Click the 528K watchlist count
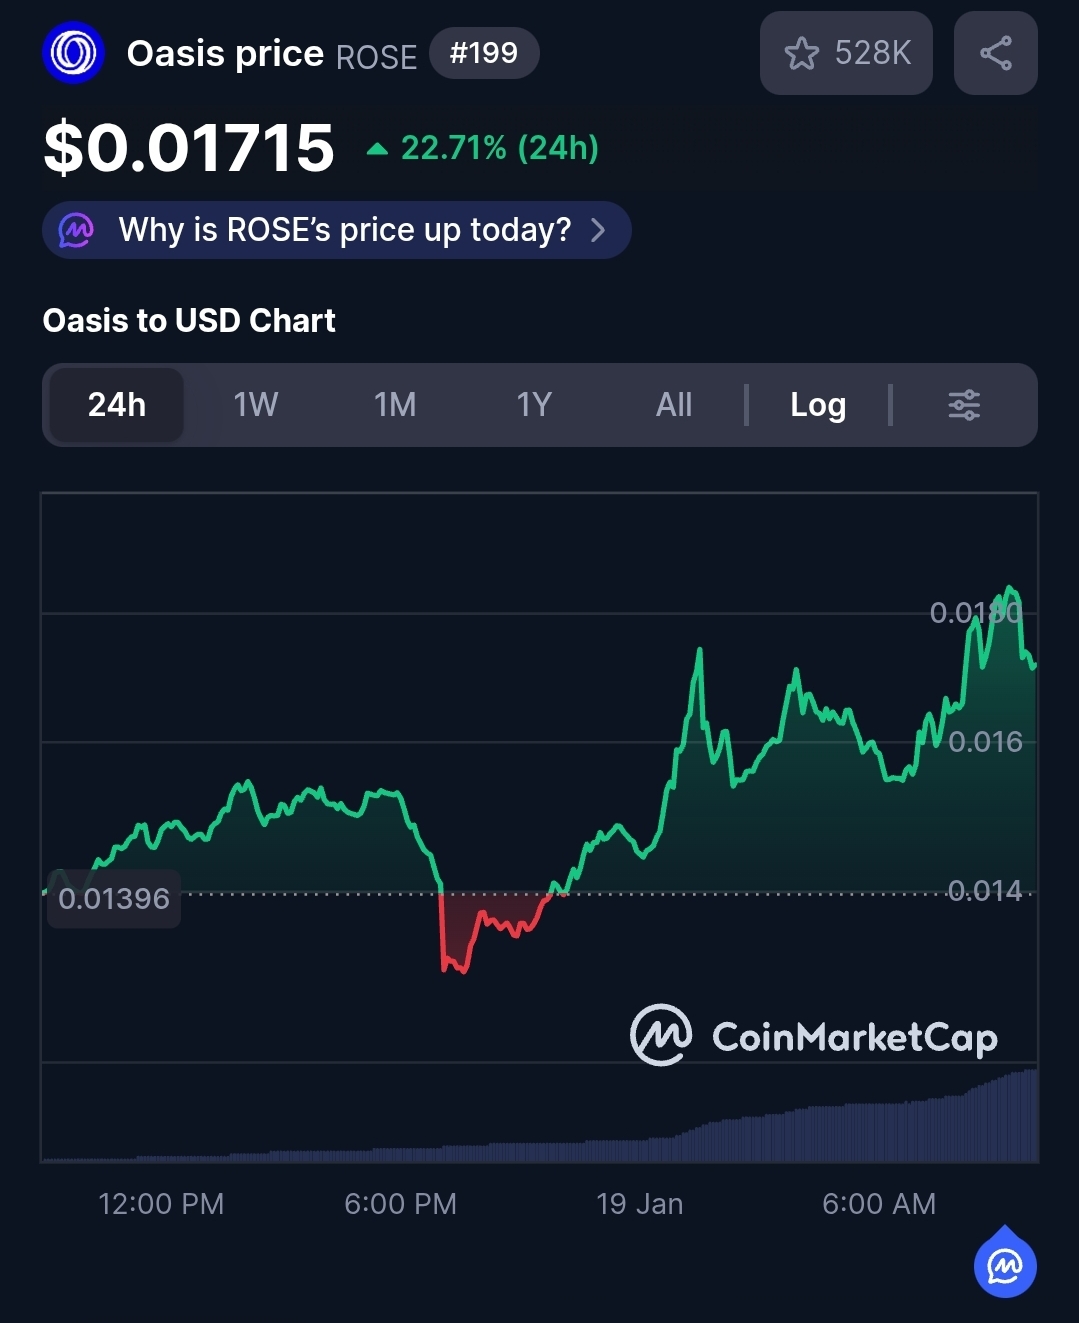This screenshot has width=1079, height=1323. pos(873,54)
